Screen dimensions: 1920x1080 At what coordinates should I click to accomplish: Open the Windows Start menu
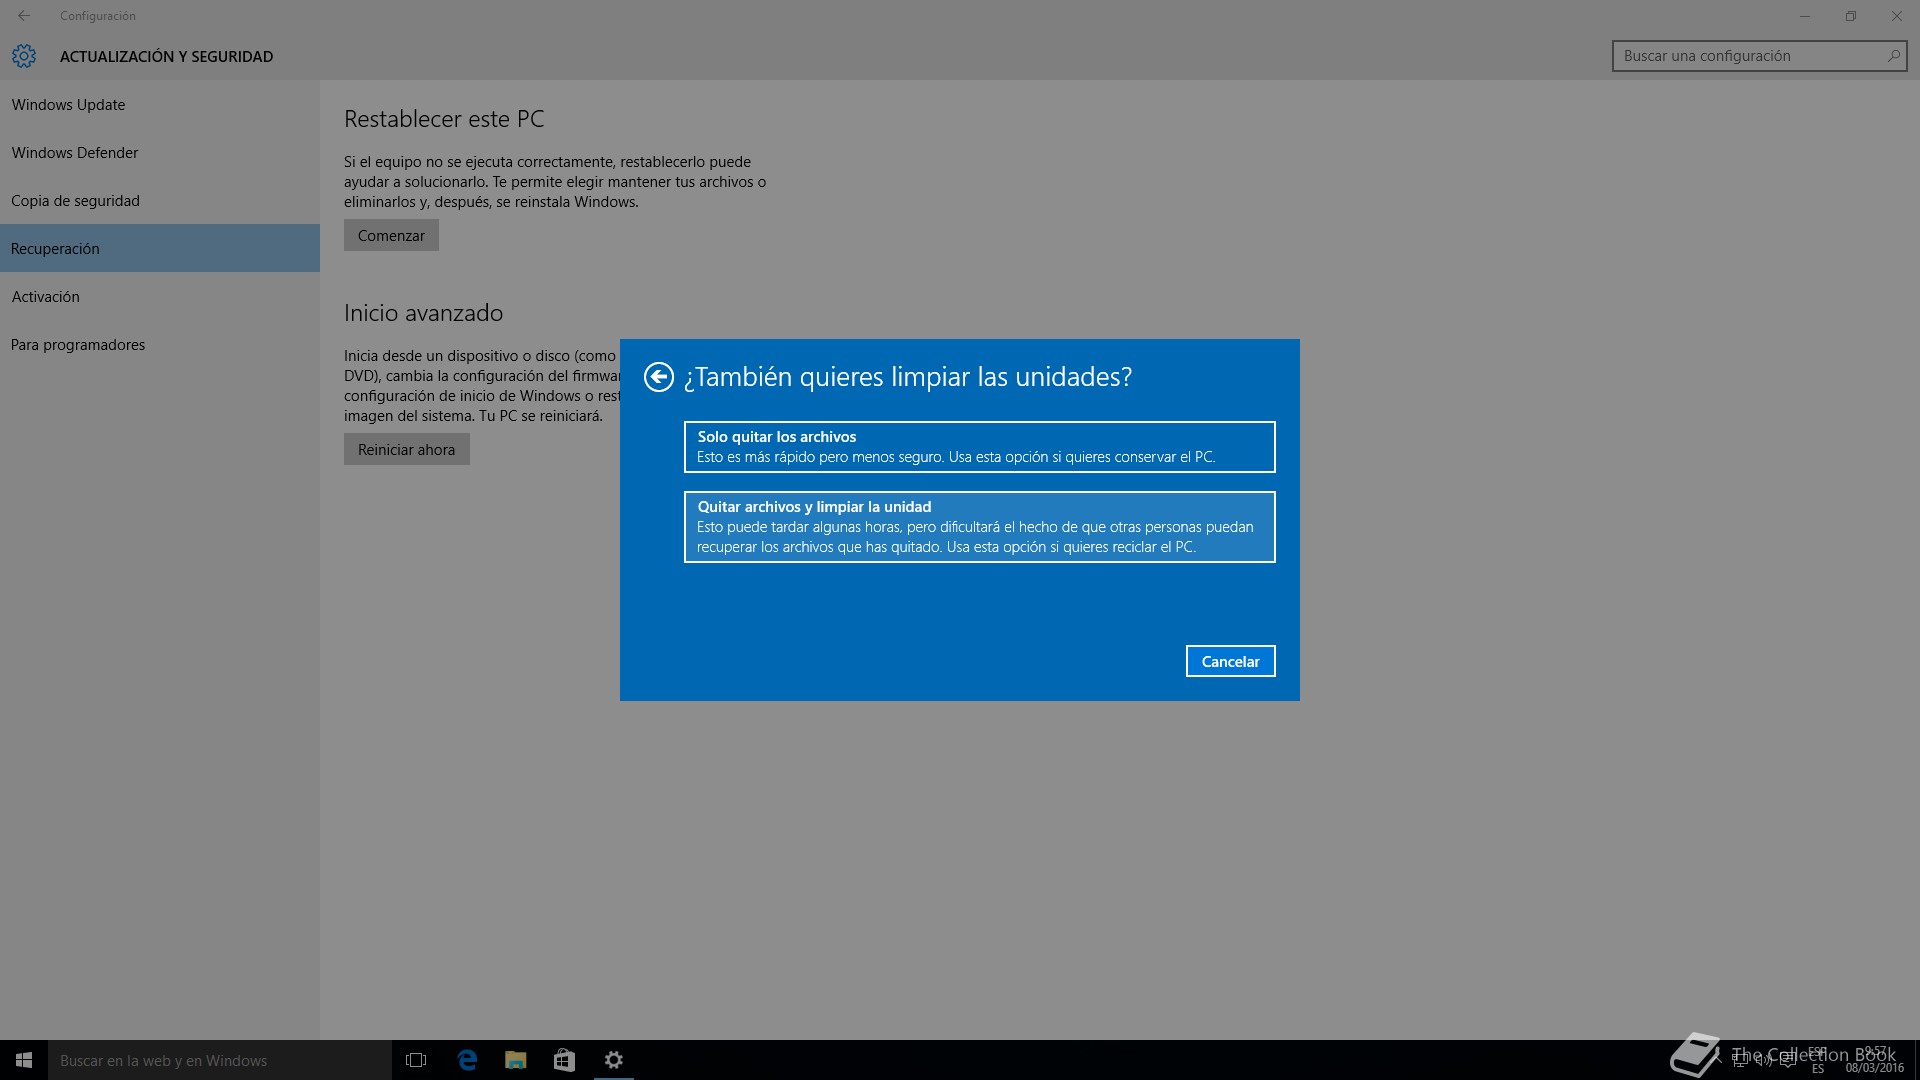[x=24, y=1060]
